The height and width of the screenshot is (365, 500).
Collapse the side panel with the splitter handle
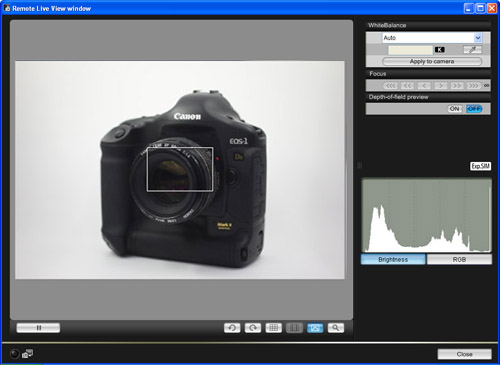(359, 165)
